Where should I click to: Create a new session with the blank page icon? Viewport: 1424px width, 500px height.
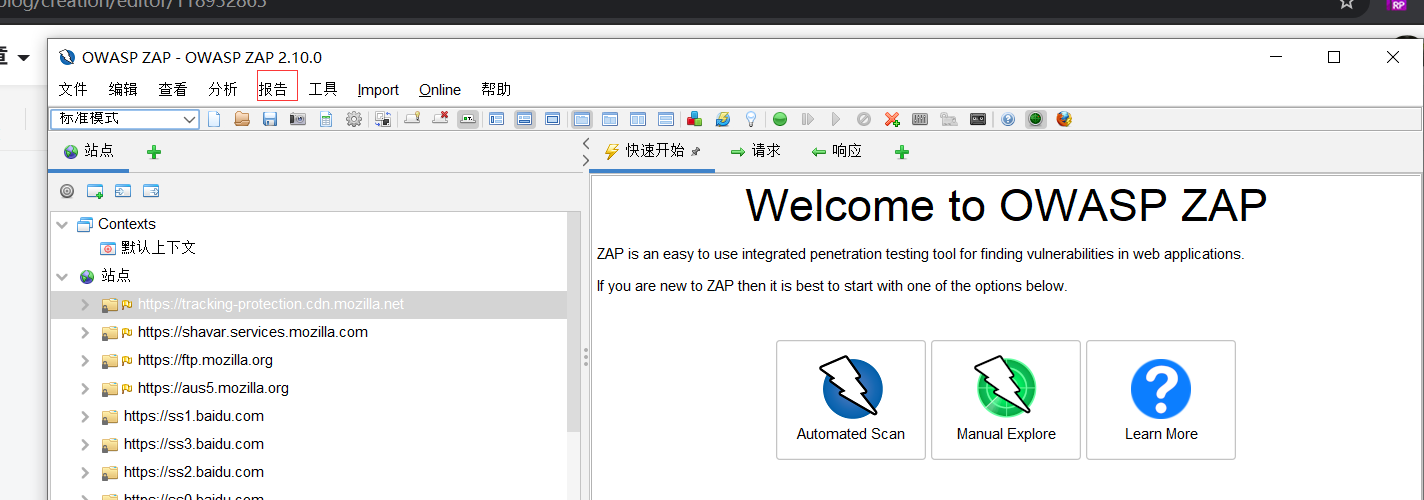[214, 119]
